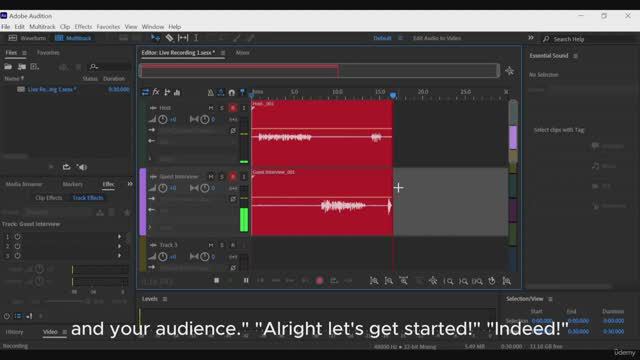Viewport: 640px width, 360px height.
Task: Expand hidden panel tabs next to Effects Rack
Action: tap(130, 184)
